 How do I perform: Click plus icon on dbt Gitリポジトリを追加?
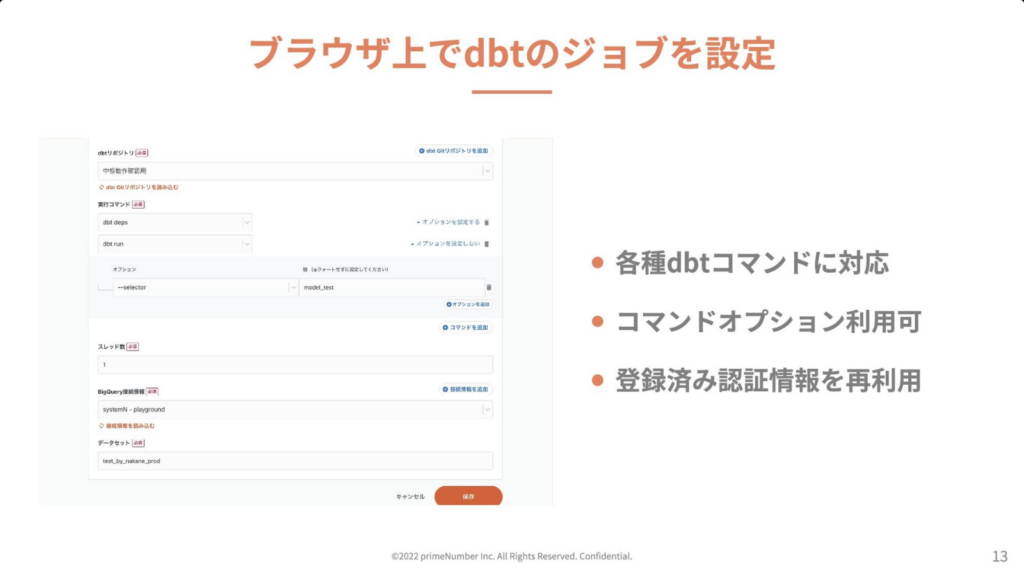422,151
